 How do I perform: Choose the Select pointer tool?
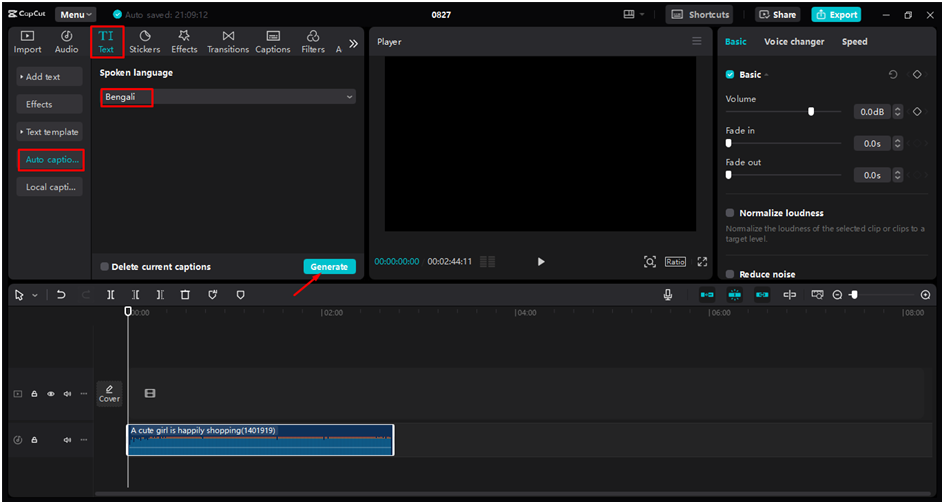(19, 295)
